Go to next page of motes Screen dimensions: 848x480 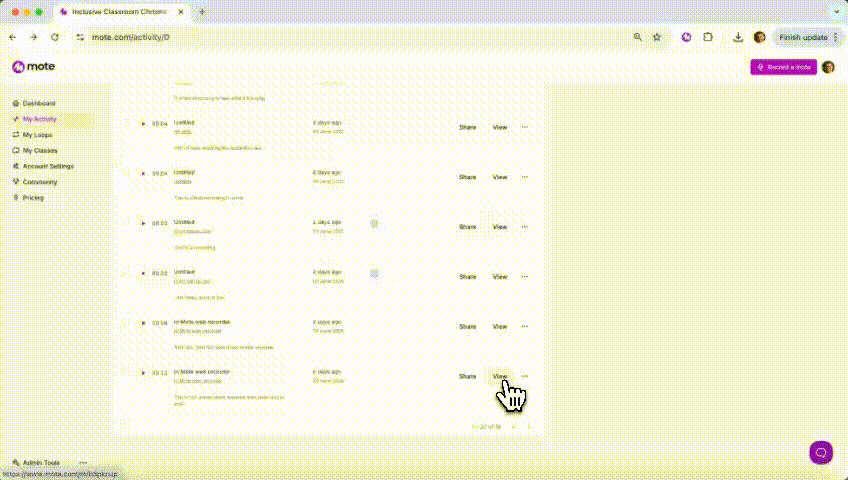(x=530, y=426)
